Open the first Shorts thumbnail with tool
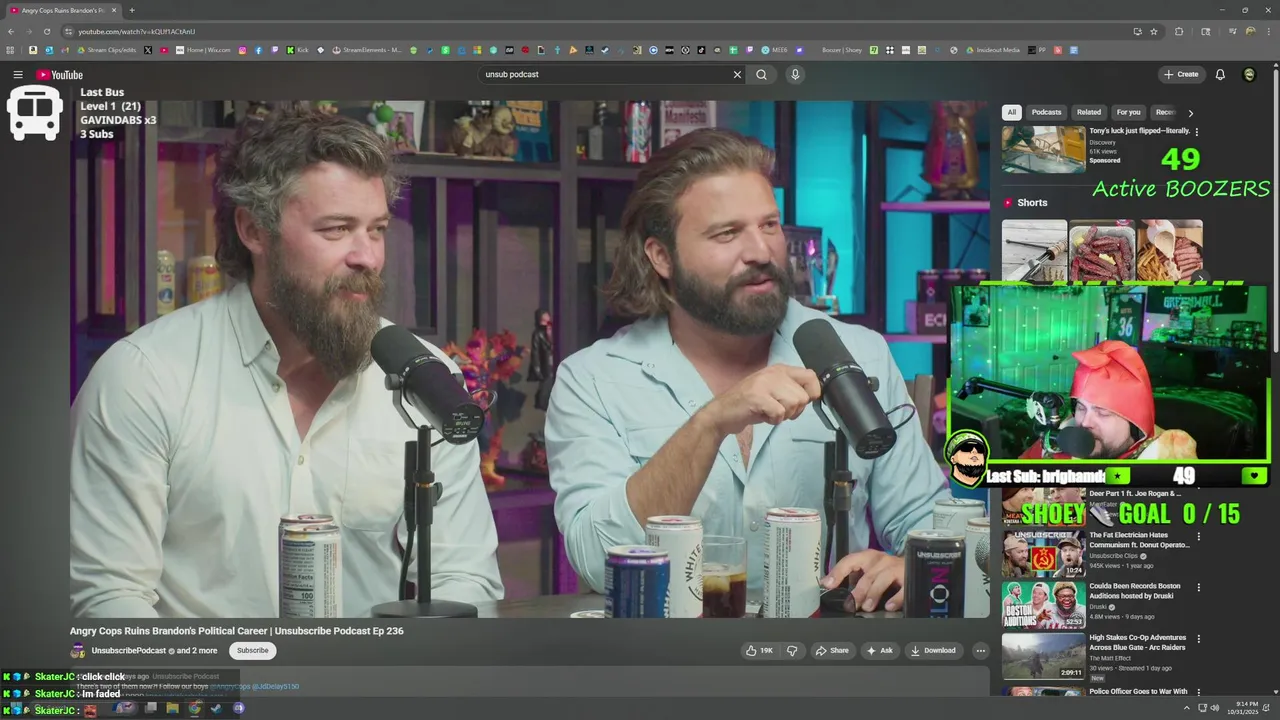 [x=1034, y=251]
